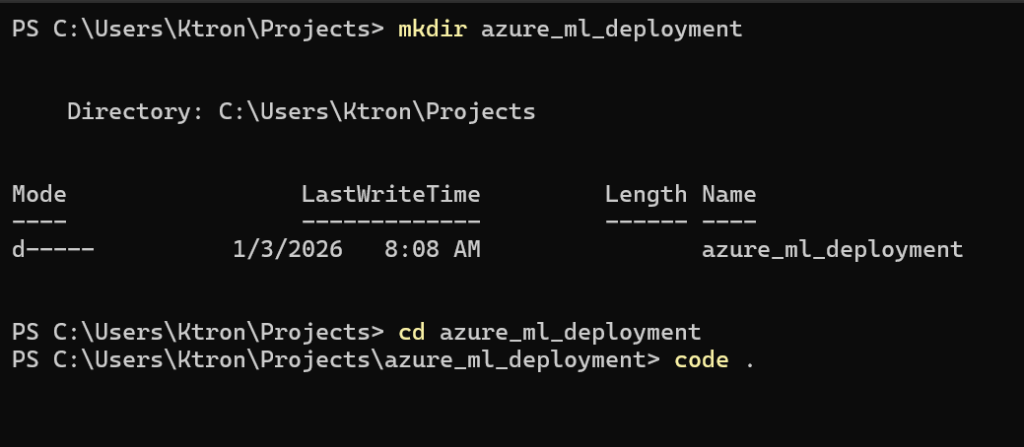Click the Length column header
Image resolution: width=1024 pixels, height=447 pixels.
pyautogui.click(x=645, y=194)
